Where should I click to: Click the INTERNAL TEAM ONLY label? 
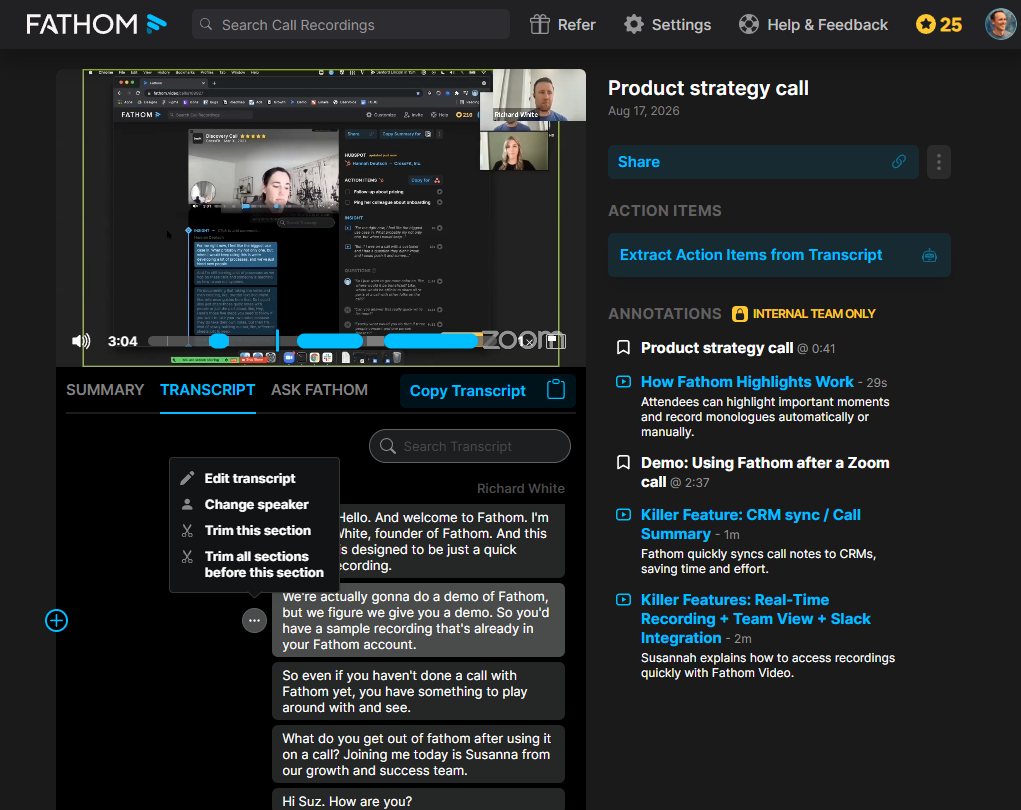(x=814, y=314)
